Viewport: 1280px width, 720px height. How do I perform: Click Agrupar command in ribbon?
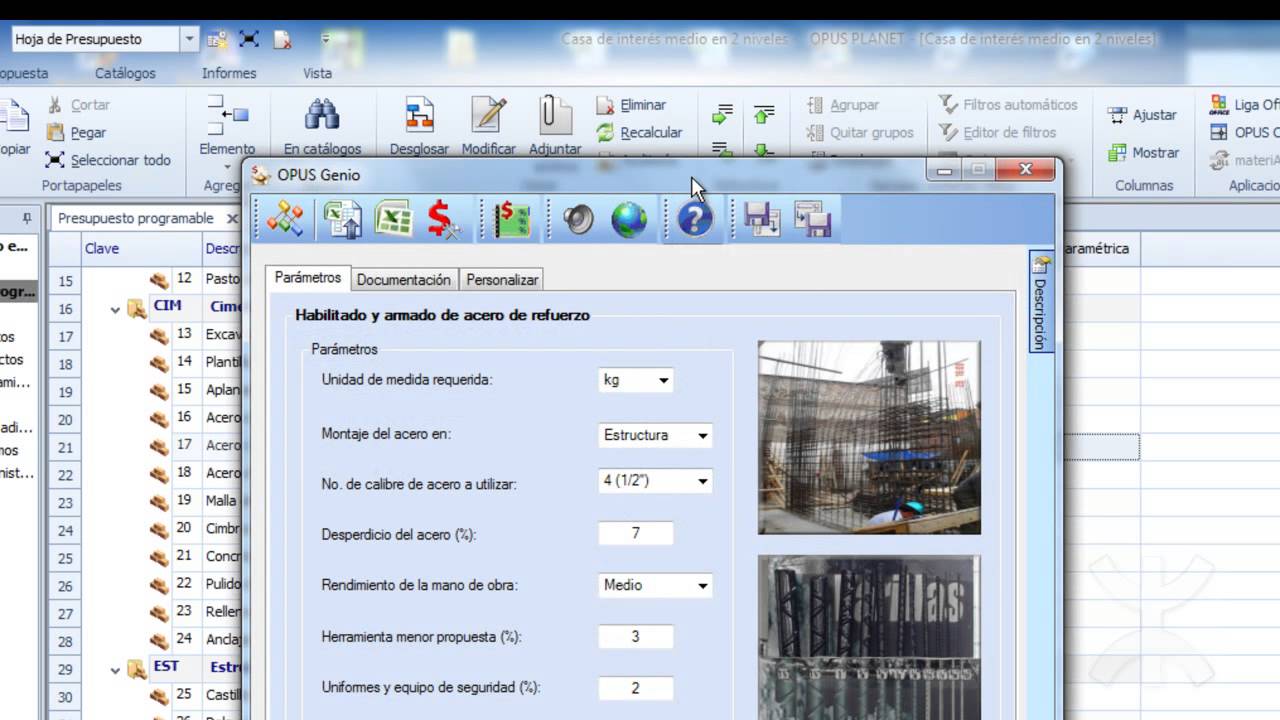[x=842, y=104]
